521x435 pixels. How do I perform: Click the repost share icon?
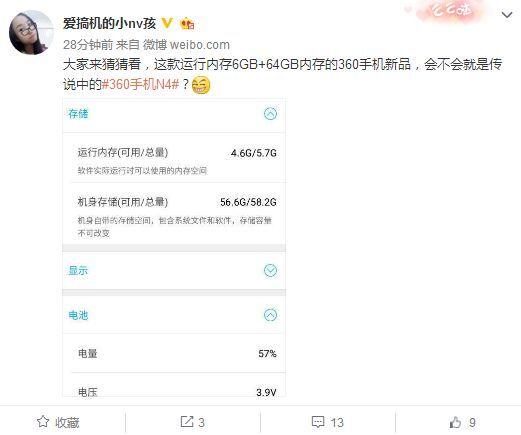click(x=187, y=422)
